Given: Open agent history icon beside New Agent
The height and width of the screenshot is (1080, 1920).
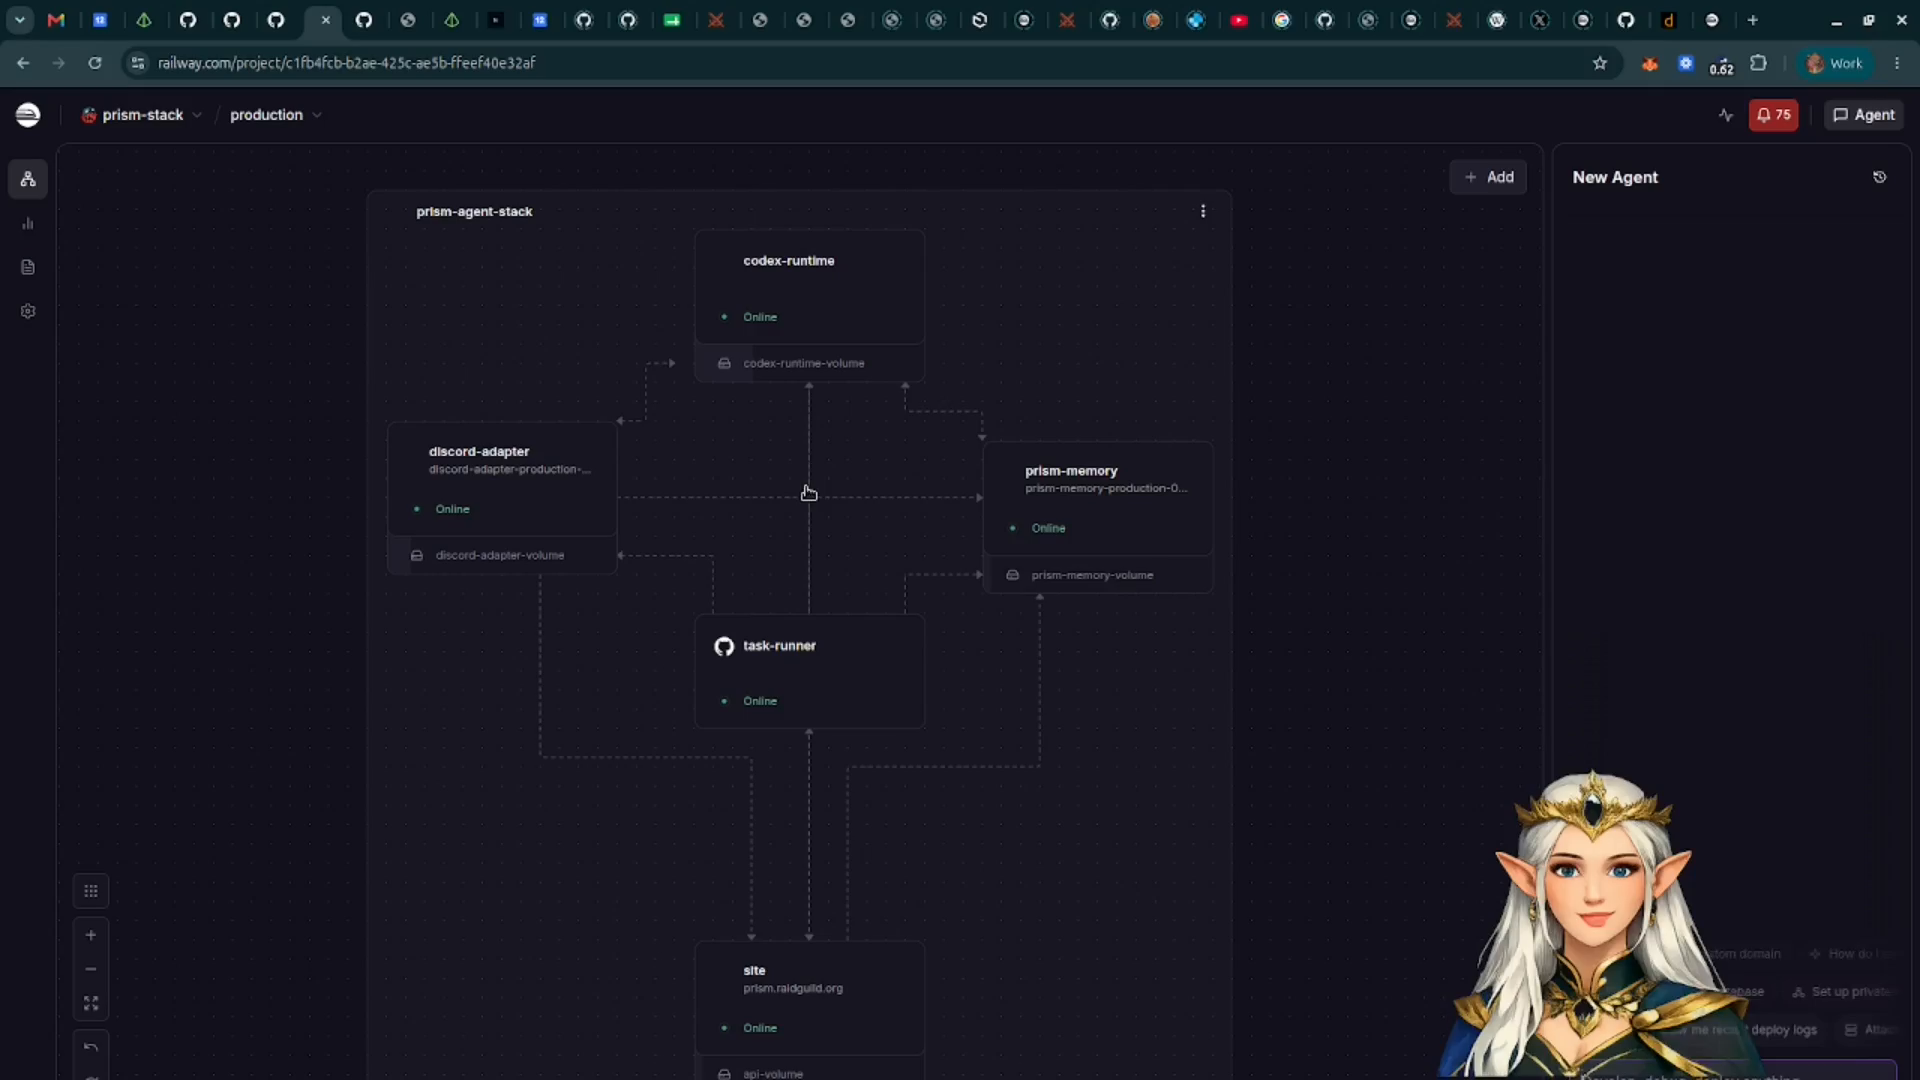Looking at the screenshot, I should tap(1879, 177).
